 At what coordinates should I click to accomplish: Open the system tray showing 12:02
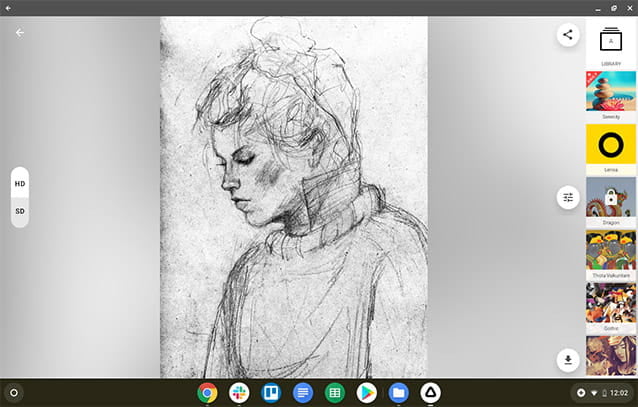pyautogui.click(x=602, y=393)
